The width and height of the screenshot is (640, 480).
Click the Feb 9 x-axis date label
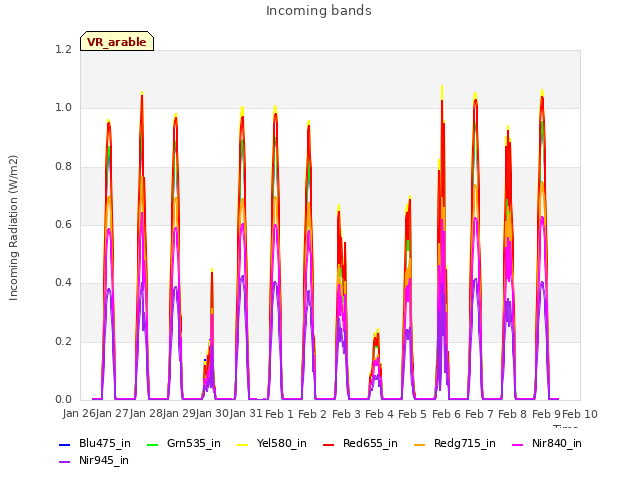[546, 414]
